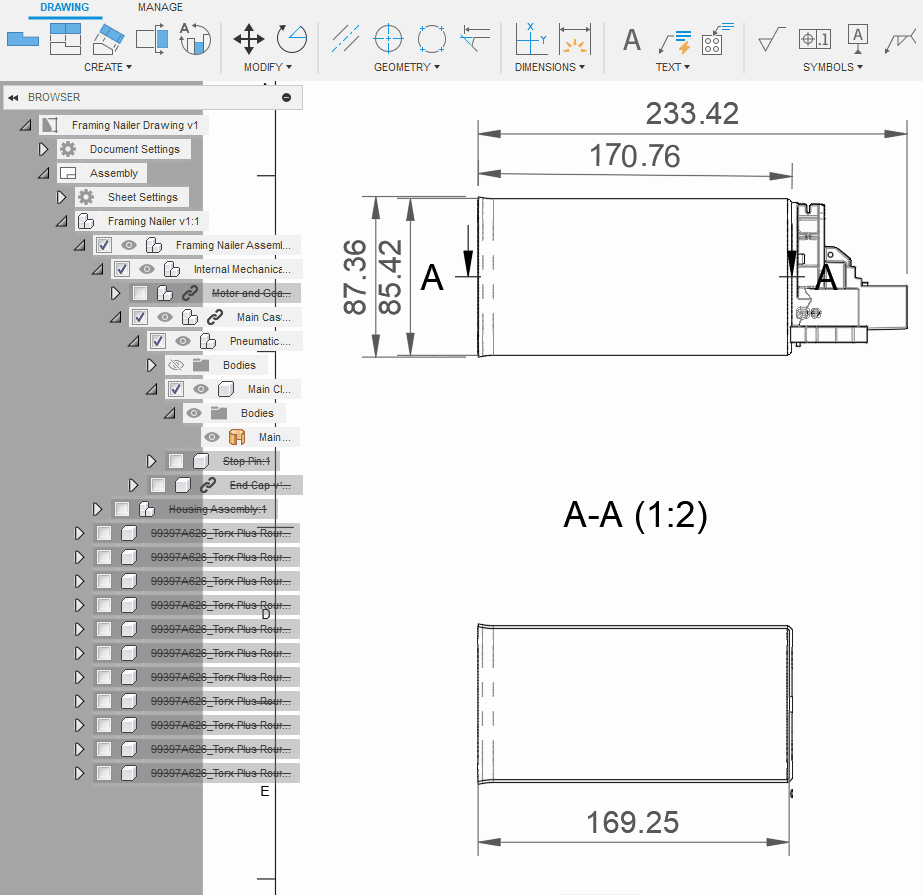The width and height of the screenshot is (923, 895).
Task: Uncheck the Internal Mechanics component checkbox
Action: point(122,269)
